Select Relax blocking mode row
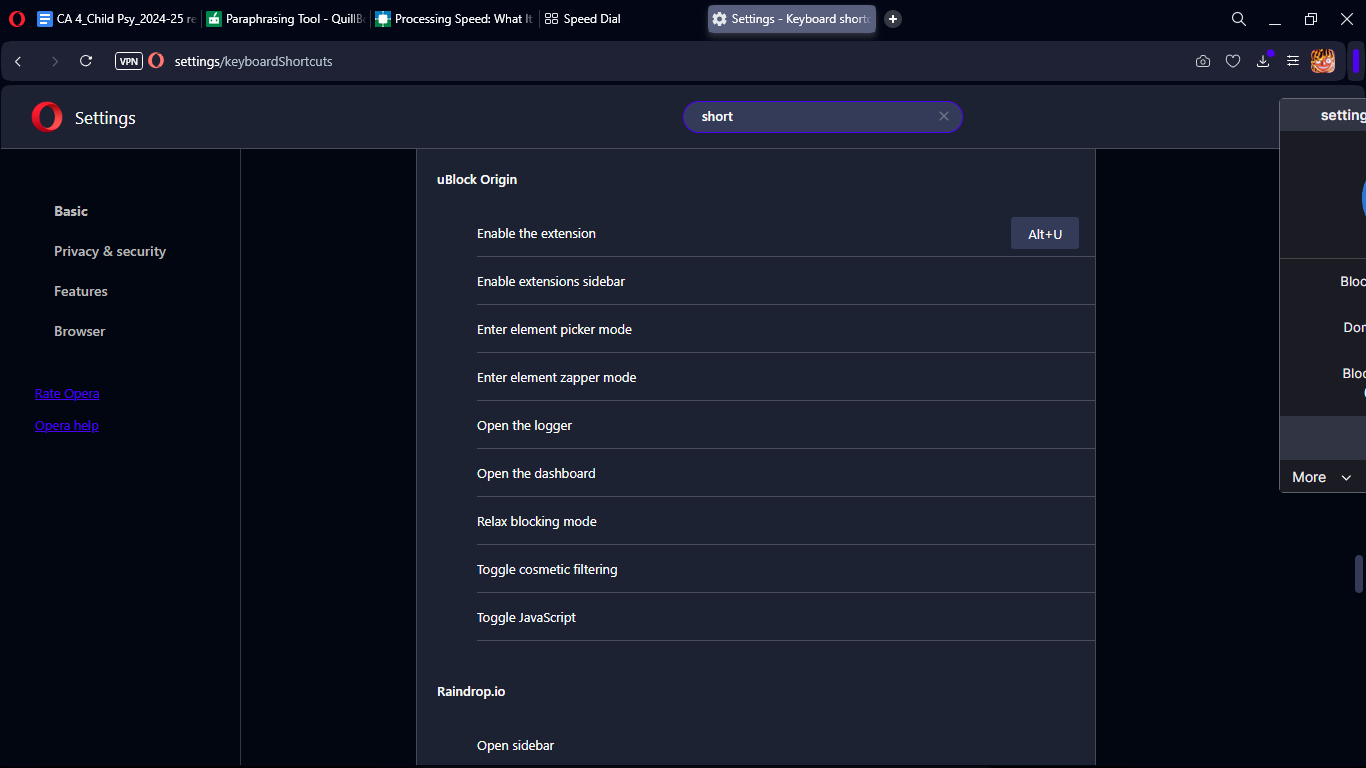 click(x=786, y=521)
